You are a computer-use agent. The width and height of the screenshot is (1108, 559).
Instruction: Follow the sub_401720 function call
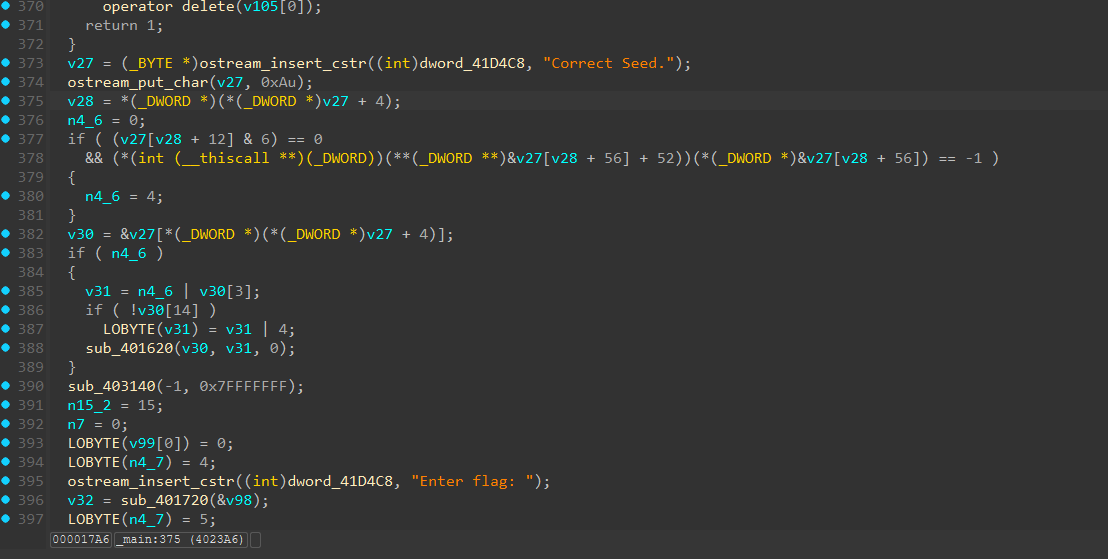point(165,500)
